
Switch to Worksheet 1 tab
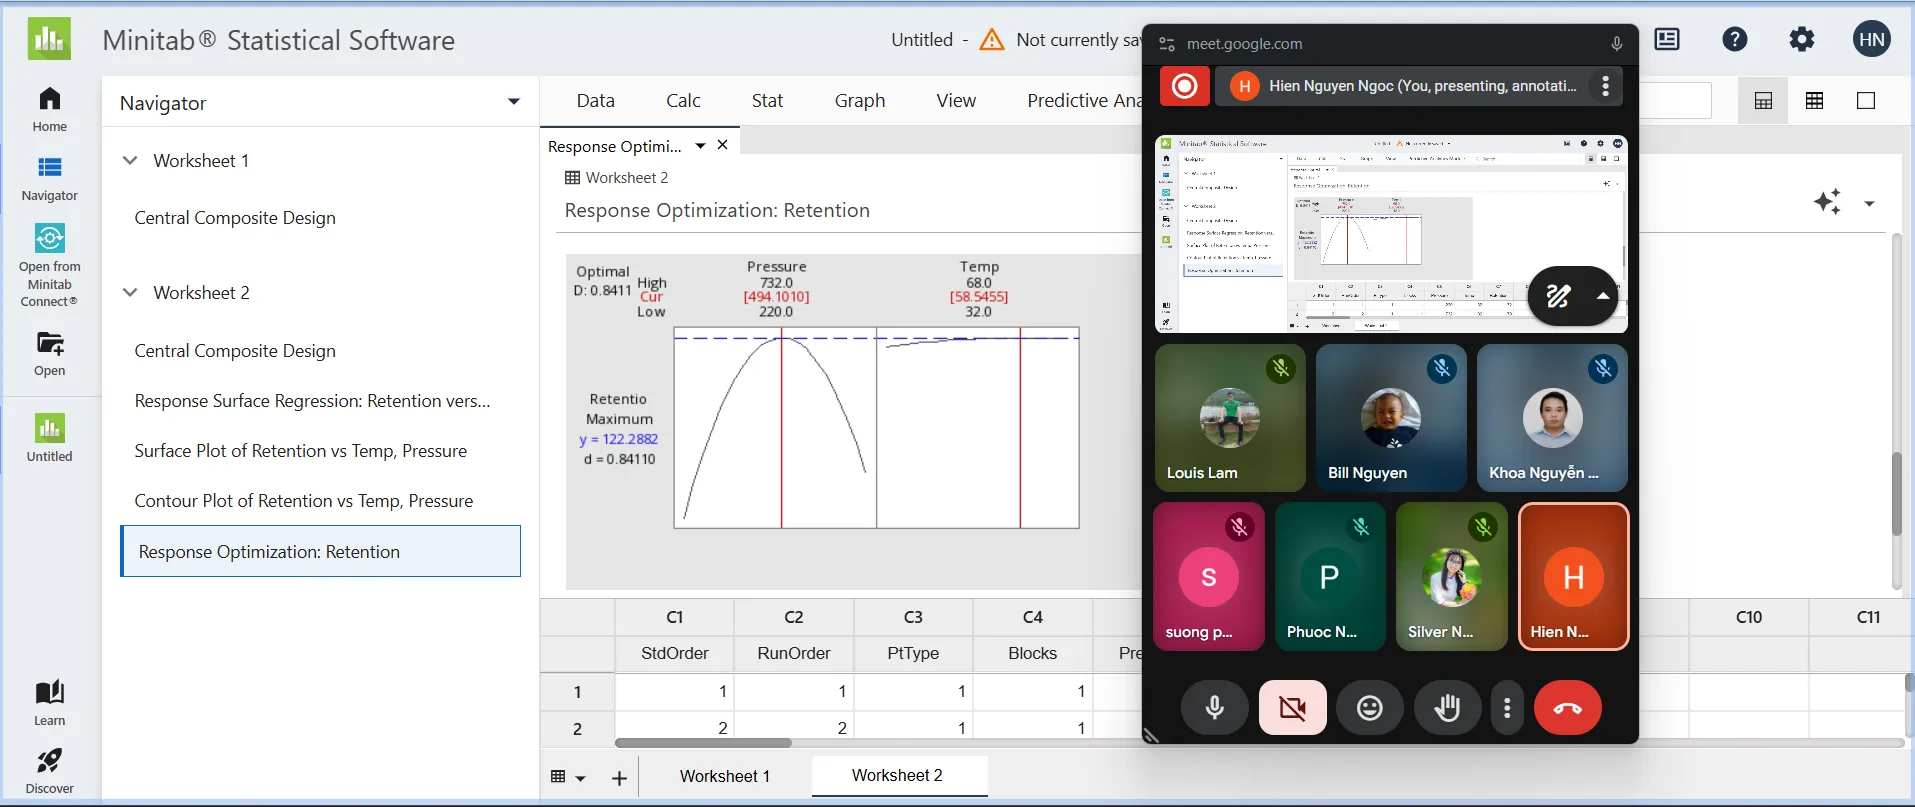click(725, 776)
